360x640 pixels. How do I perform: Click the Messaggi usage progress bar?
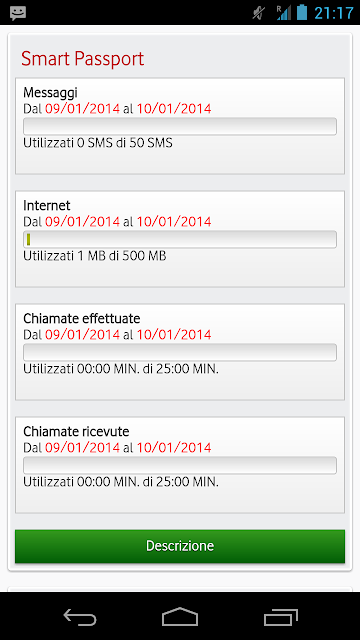pos(180,126)
